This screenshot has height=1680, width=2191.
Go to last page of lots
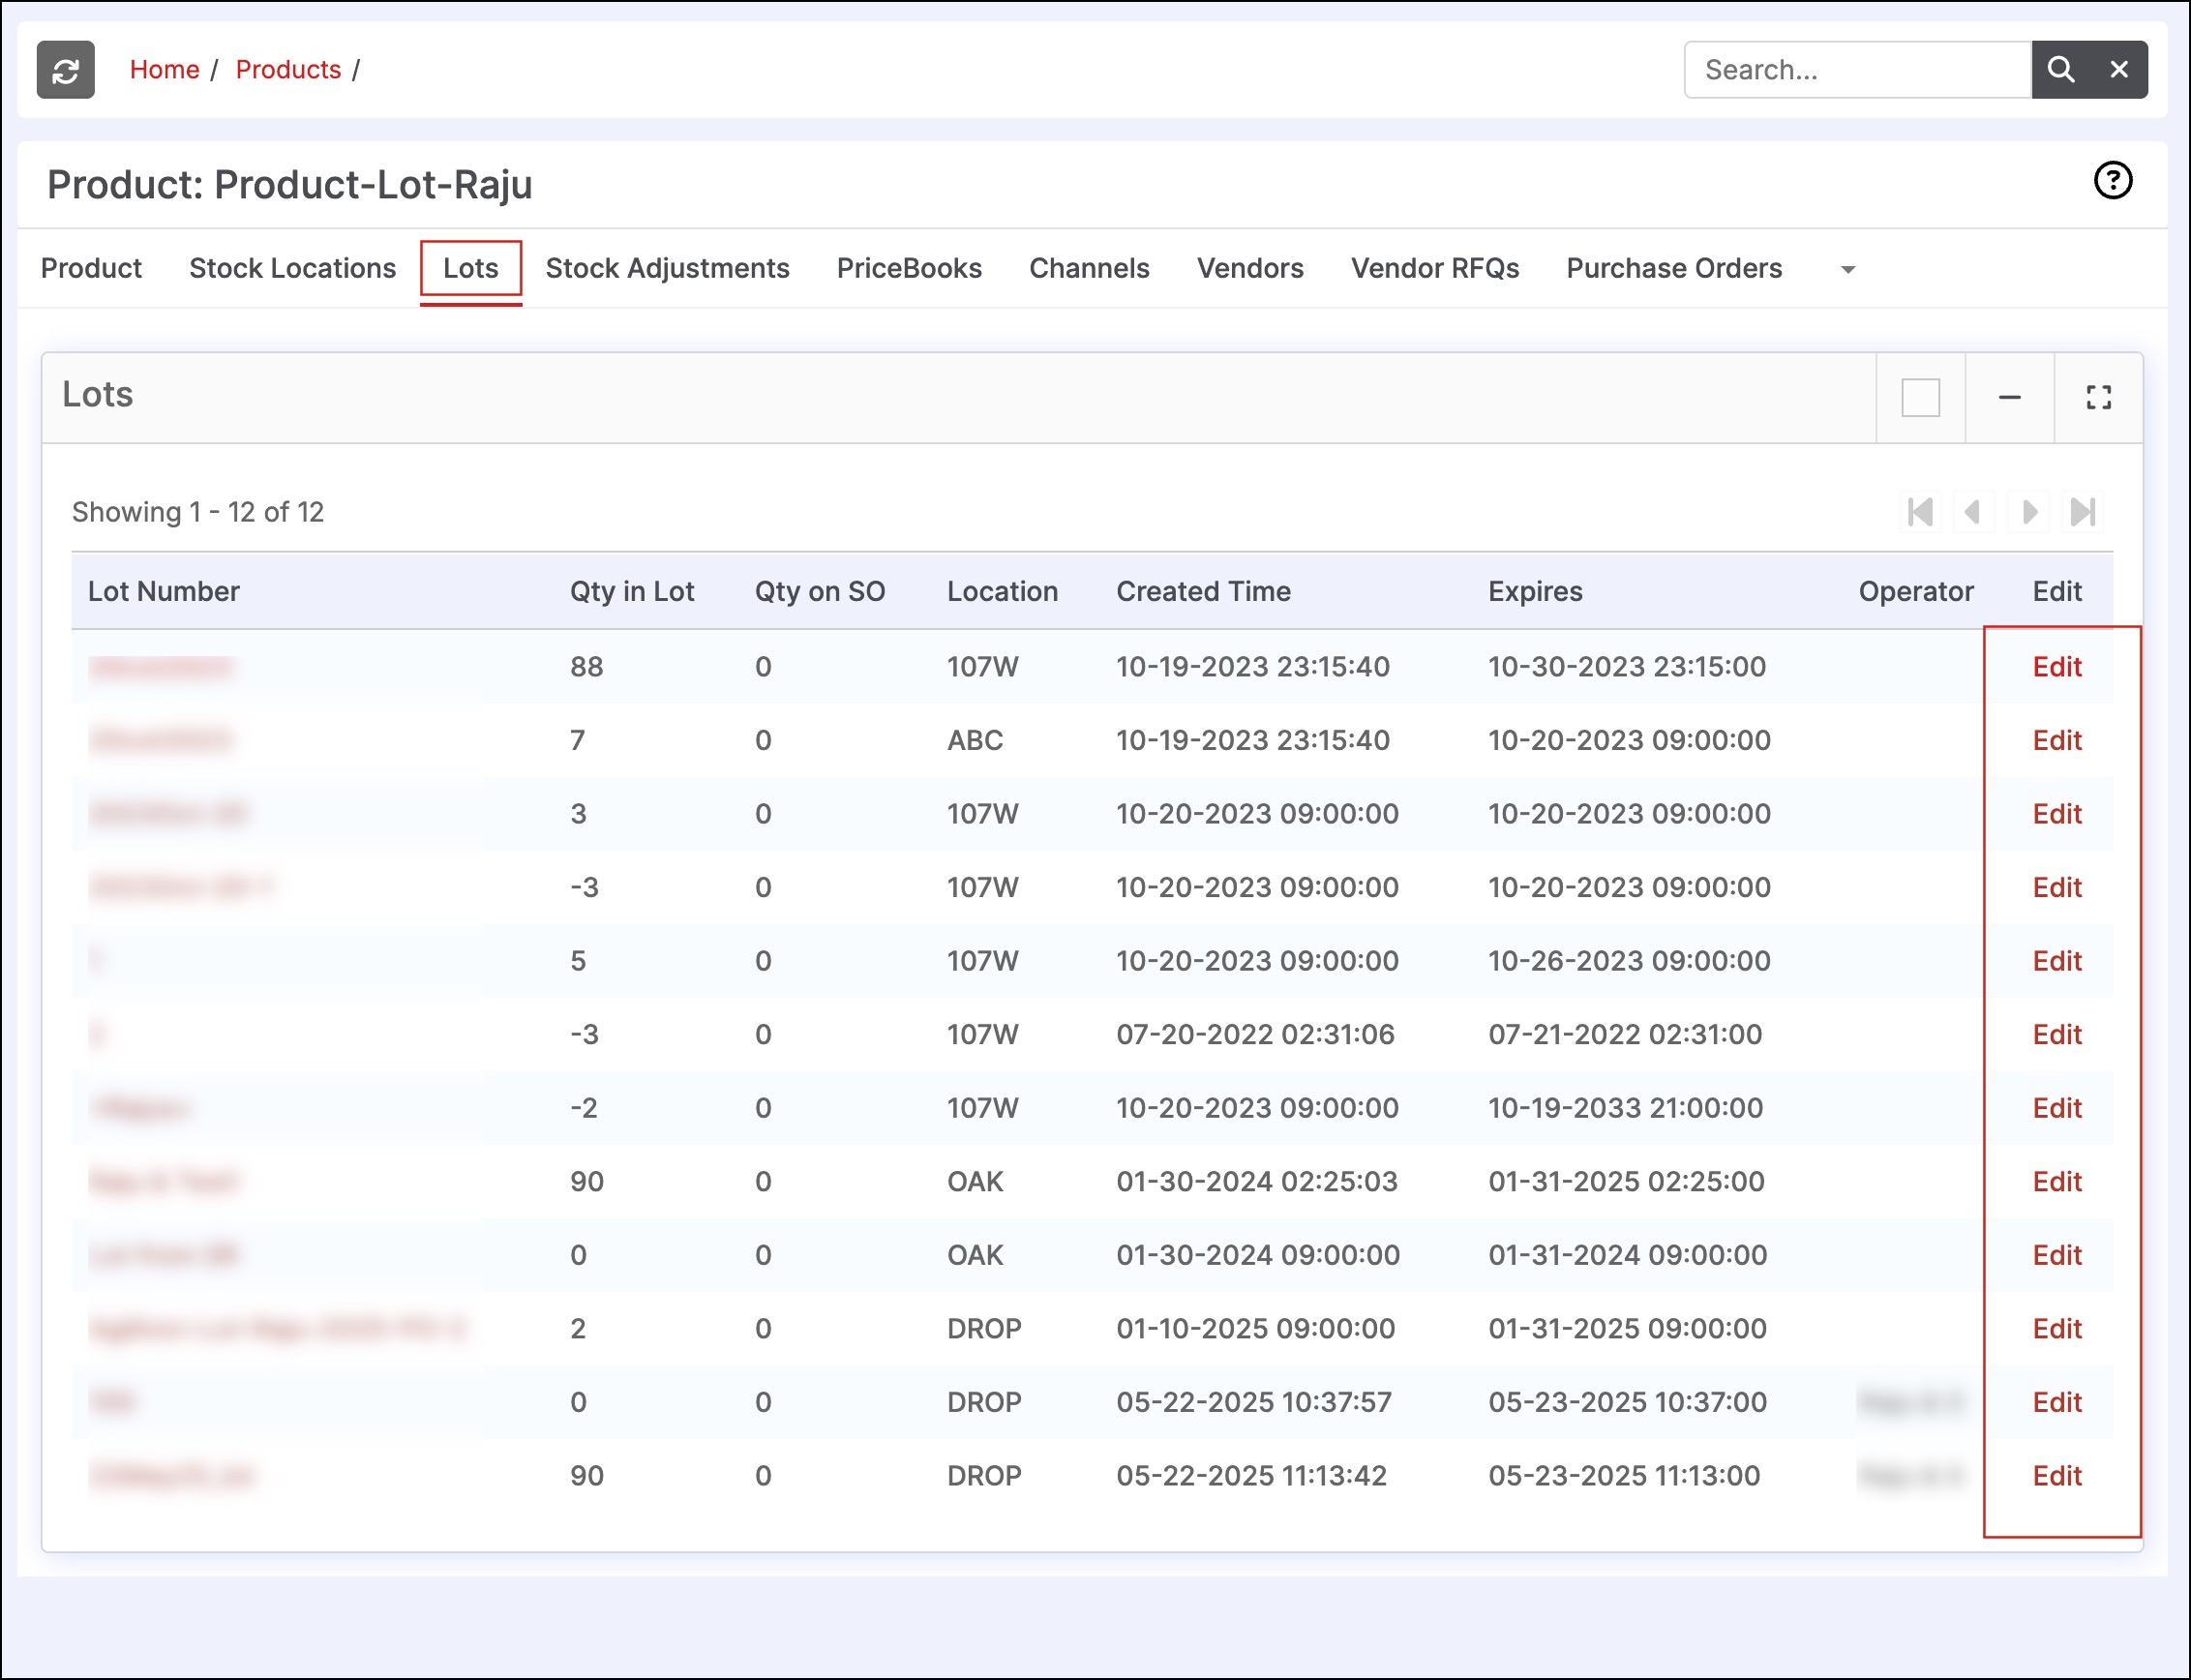click(x=2083, y=512)
